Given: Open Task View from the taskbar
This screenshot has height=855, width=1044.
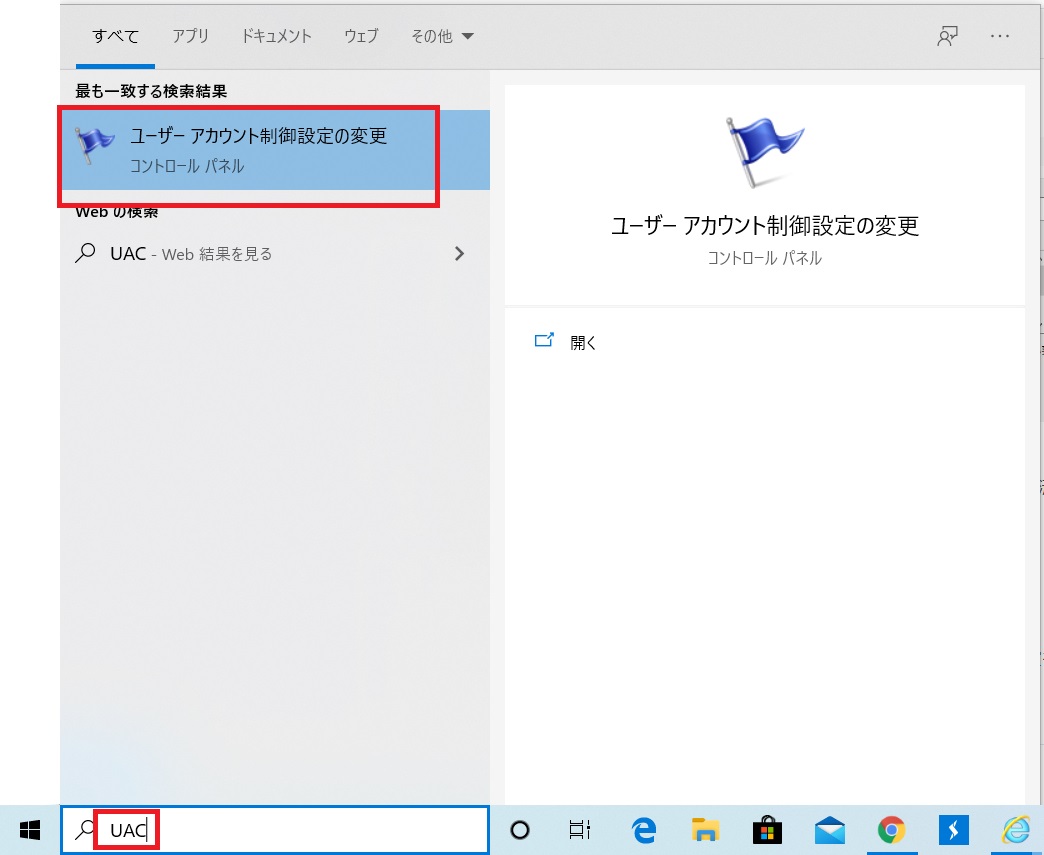Looking at the screenshot, I should pos(581,830).
